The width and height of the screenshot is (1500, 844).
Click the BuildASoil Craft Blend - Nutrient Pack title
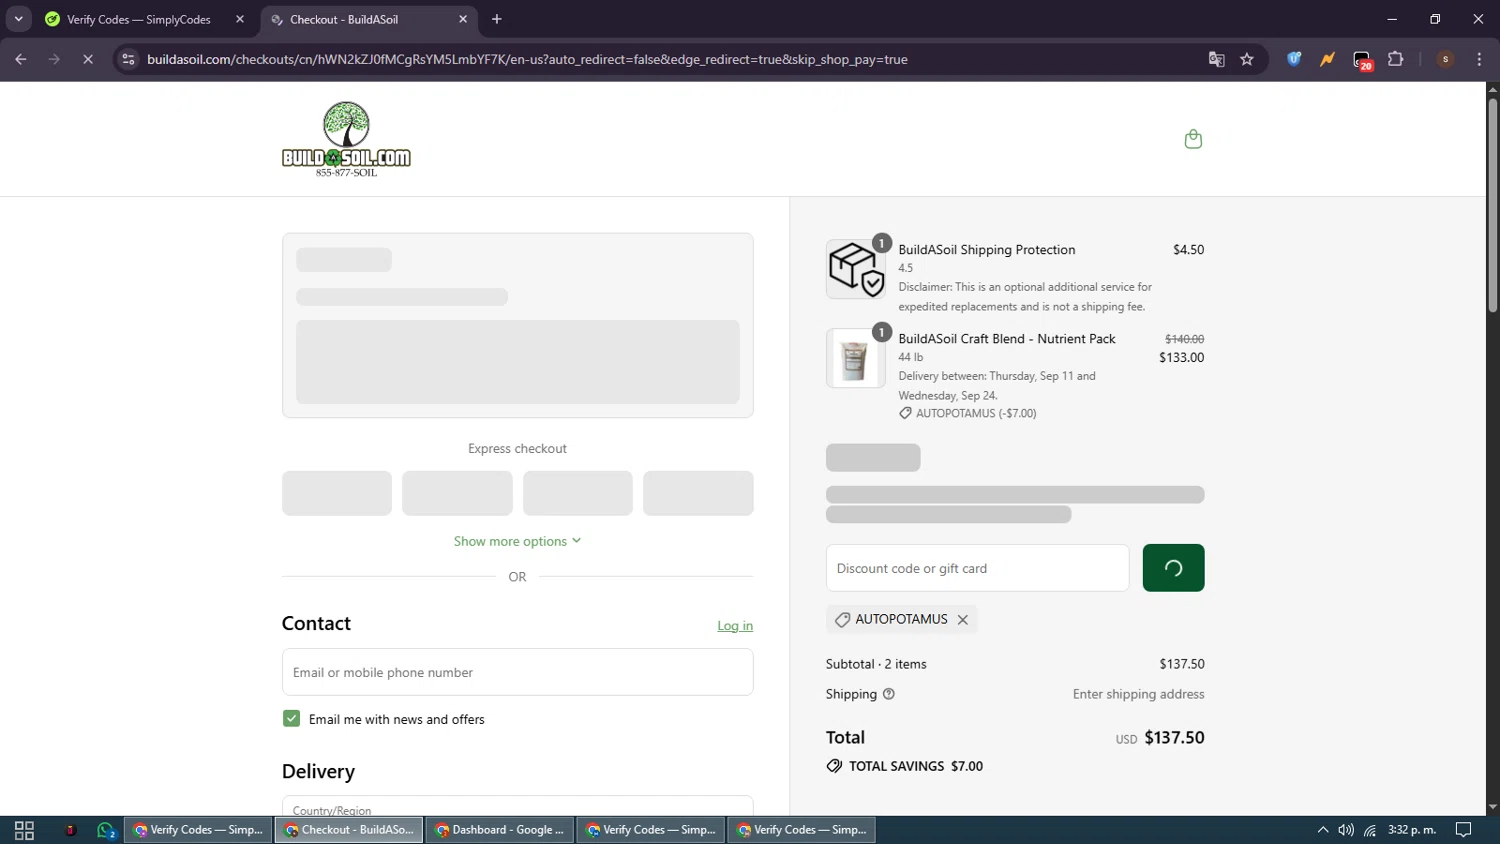[1006, 339]
